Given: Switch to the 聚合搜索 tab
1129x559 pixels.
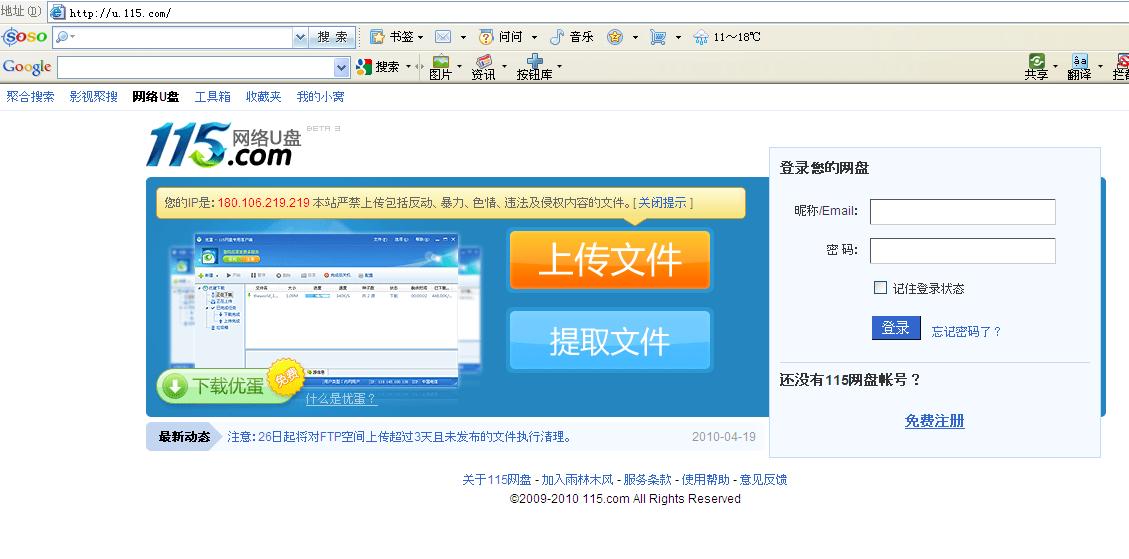Looking at the screenshot, I should click(30, 97).
